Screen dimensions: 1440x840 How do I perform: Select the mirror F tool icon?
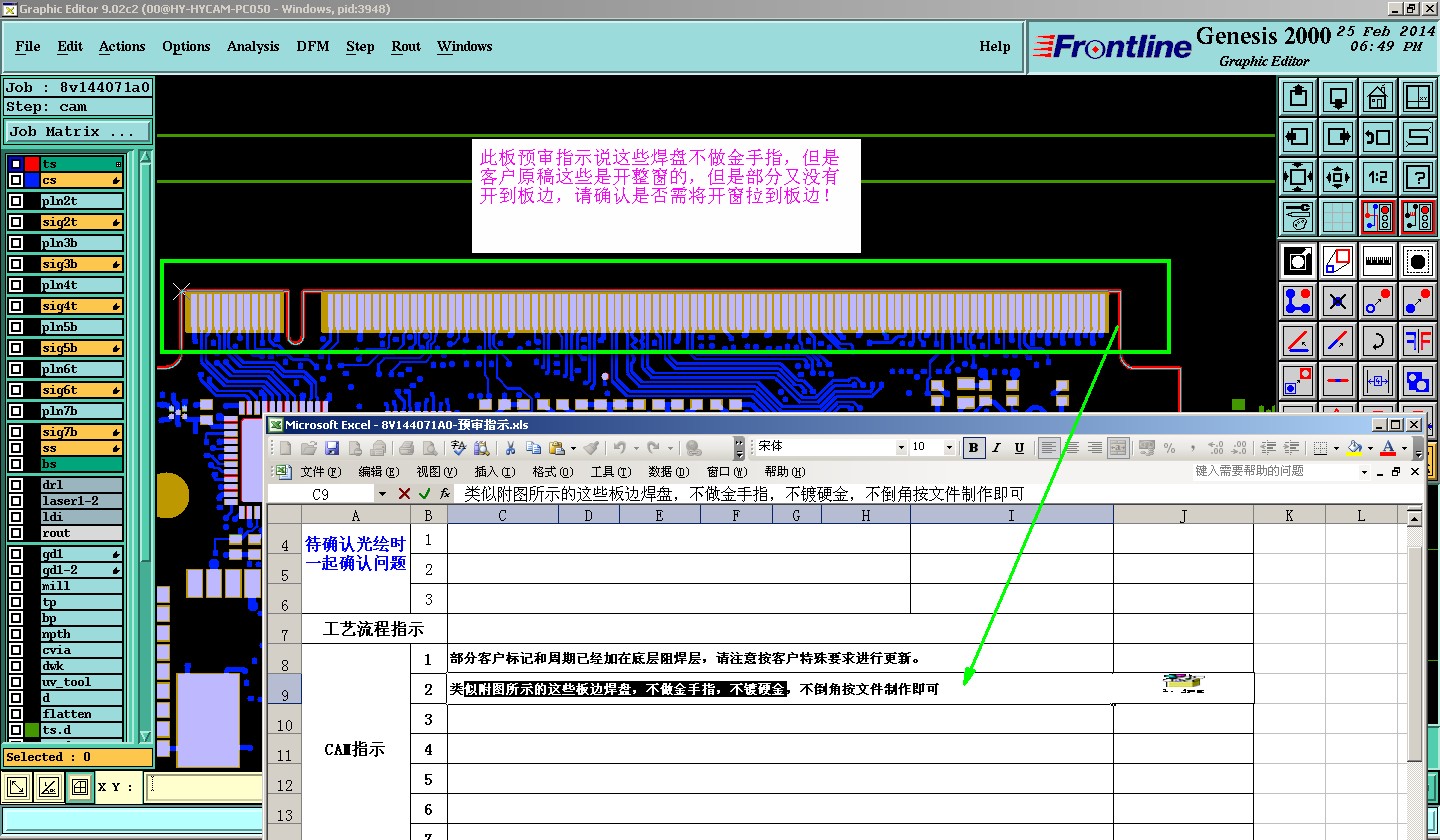pyautogui.click(x=1417, y=340)
